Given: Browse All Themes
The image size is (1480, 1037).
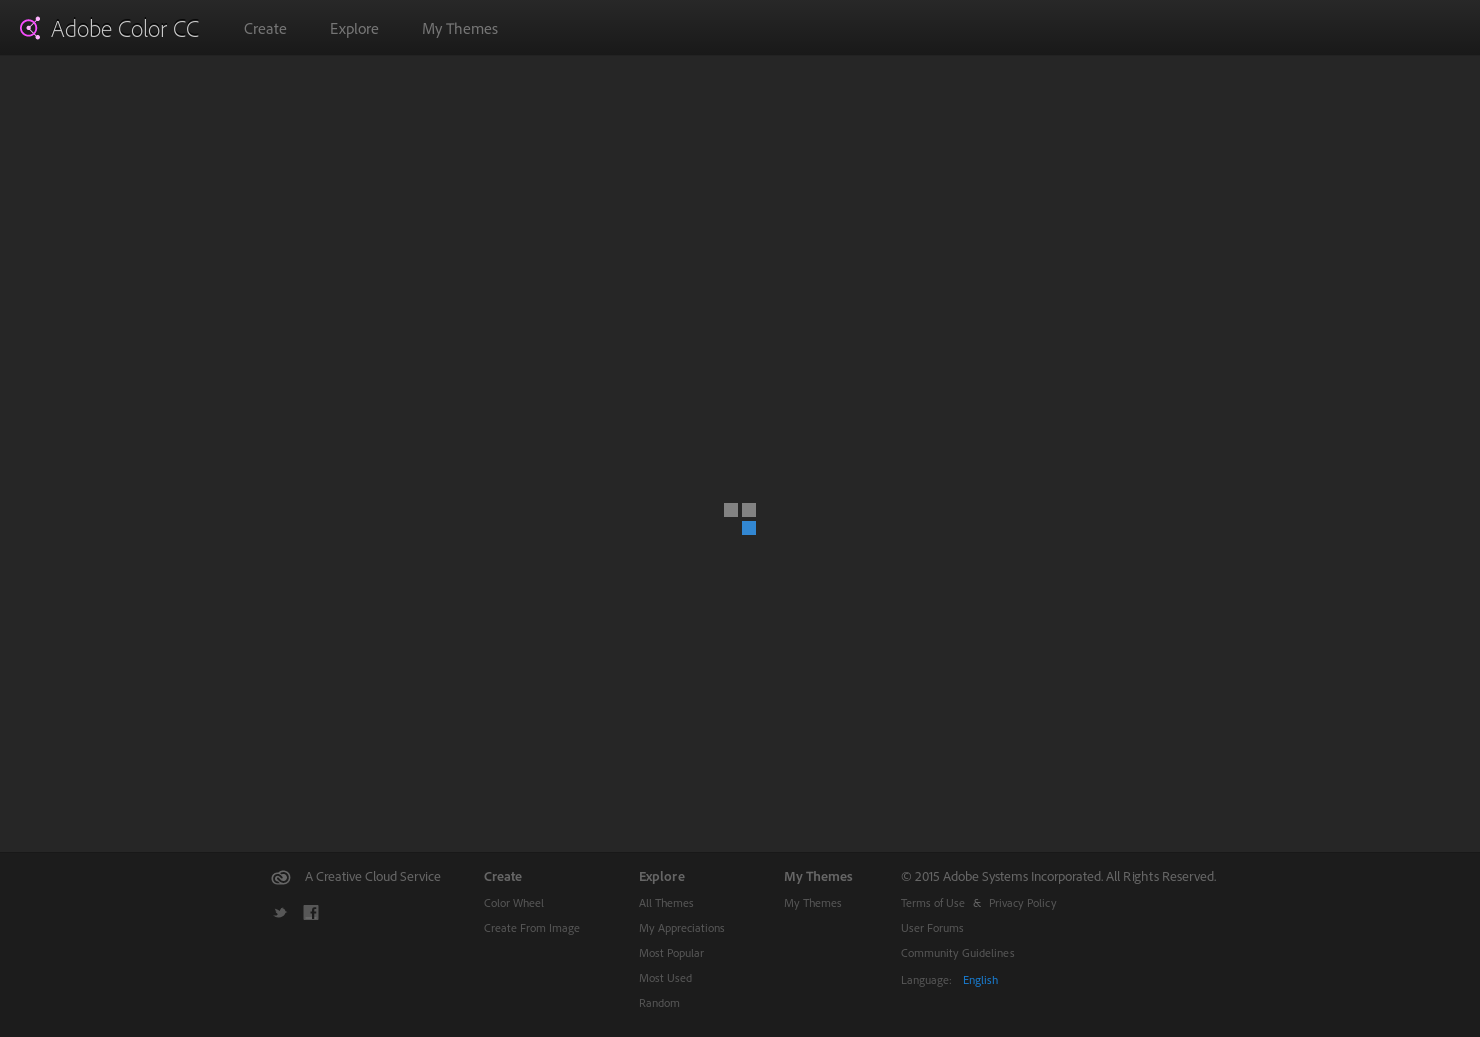Looking at the screenshot, I should coord(666,903).
